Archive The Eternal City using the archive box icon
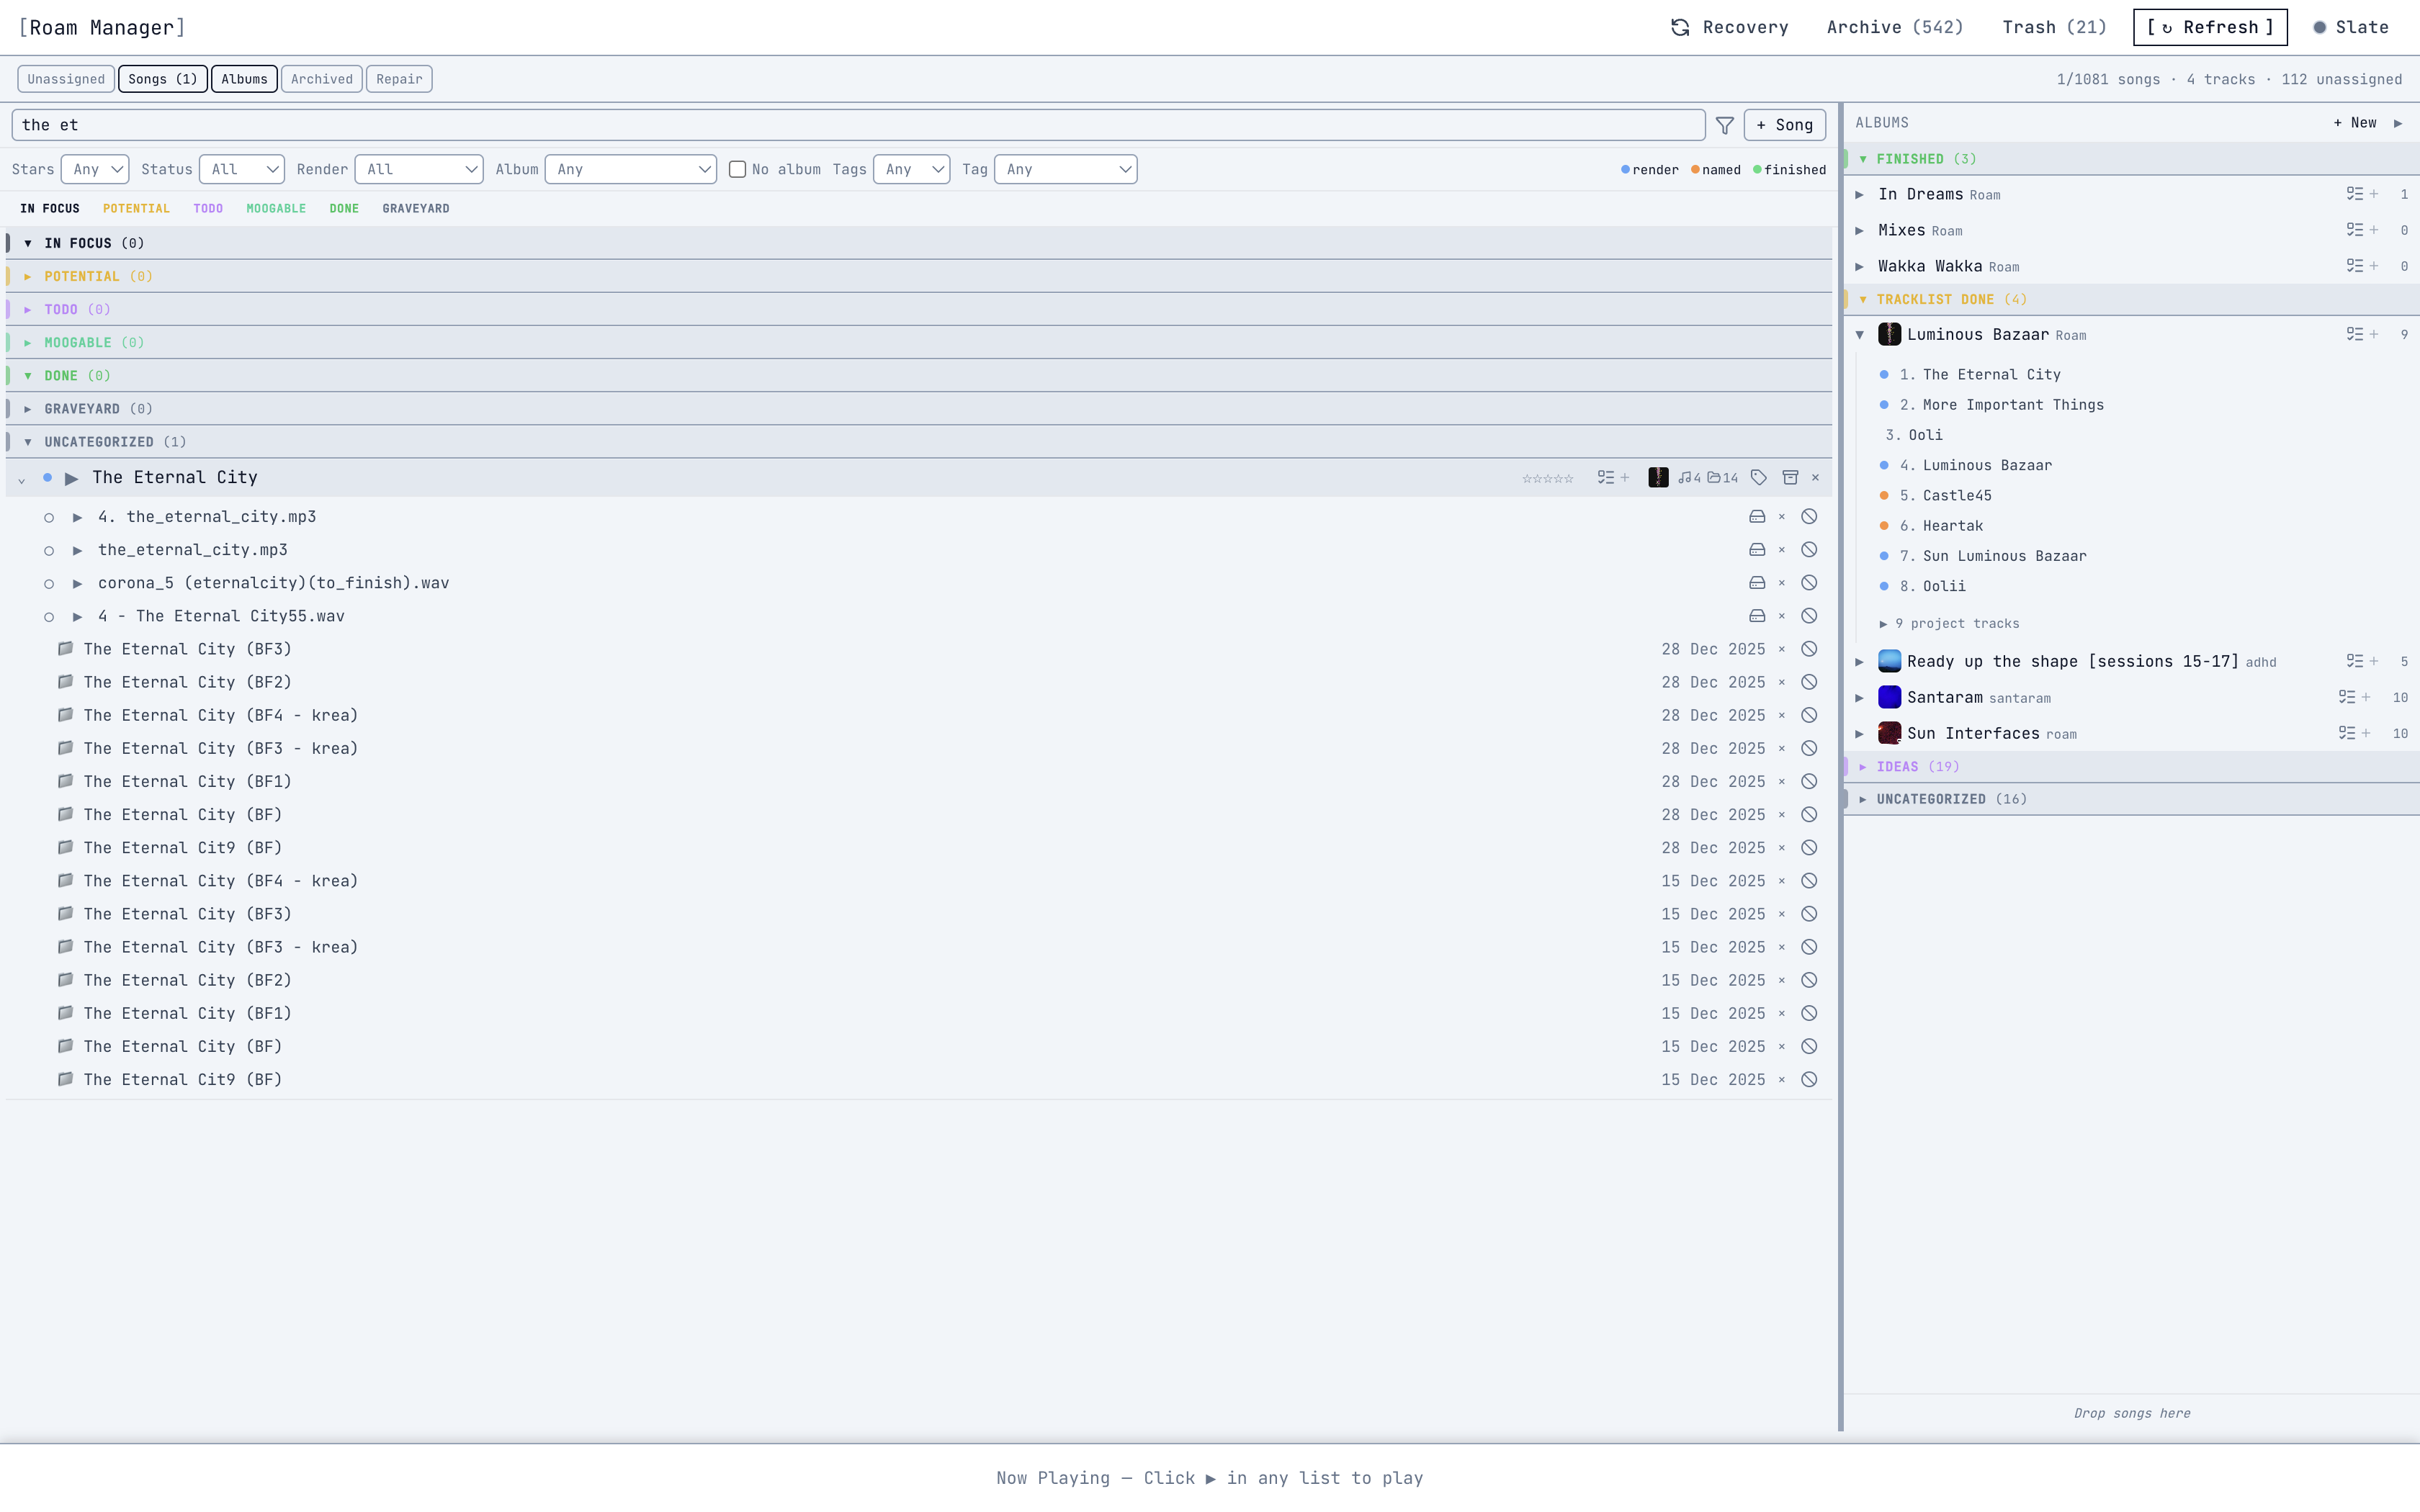Image resolution: width=2420 pixels, height=1512 pixels. click(x=1791, y=477)
